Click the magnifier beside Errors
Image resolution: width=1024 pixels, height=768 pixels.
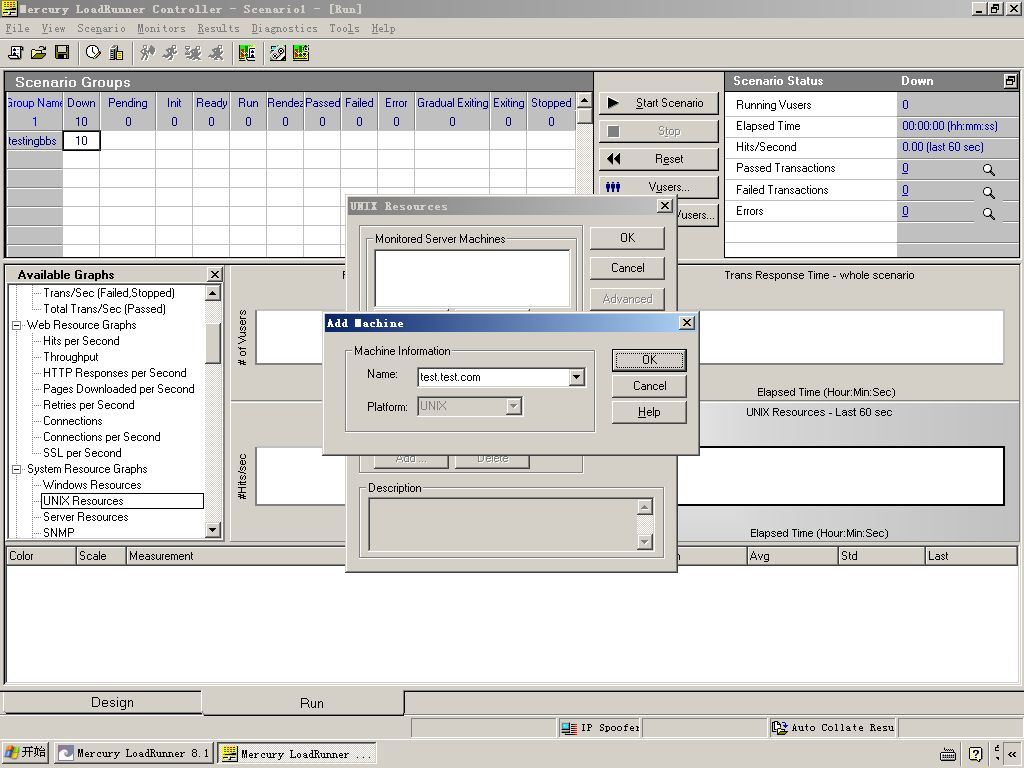[x=989, y=214]
